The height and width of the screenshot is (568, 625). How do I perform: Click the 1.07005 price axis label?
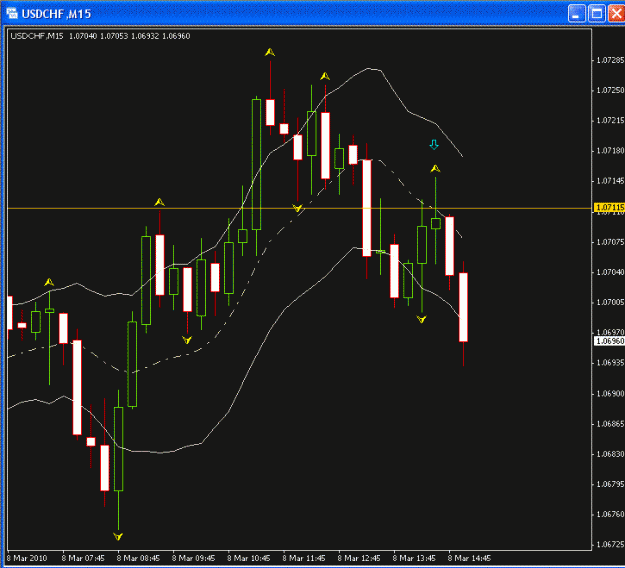tap(610, 302)
